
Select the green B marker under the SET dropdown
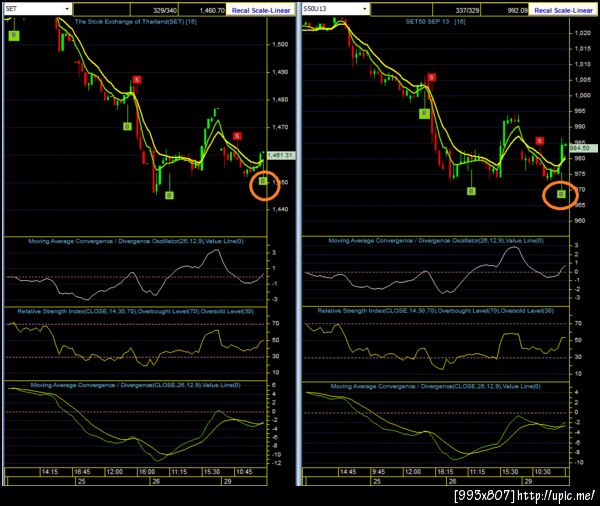click(14, 36)
